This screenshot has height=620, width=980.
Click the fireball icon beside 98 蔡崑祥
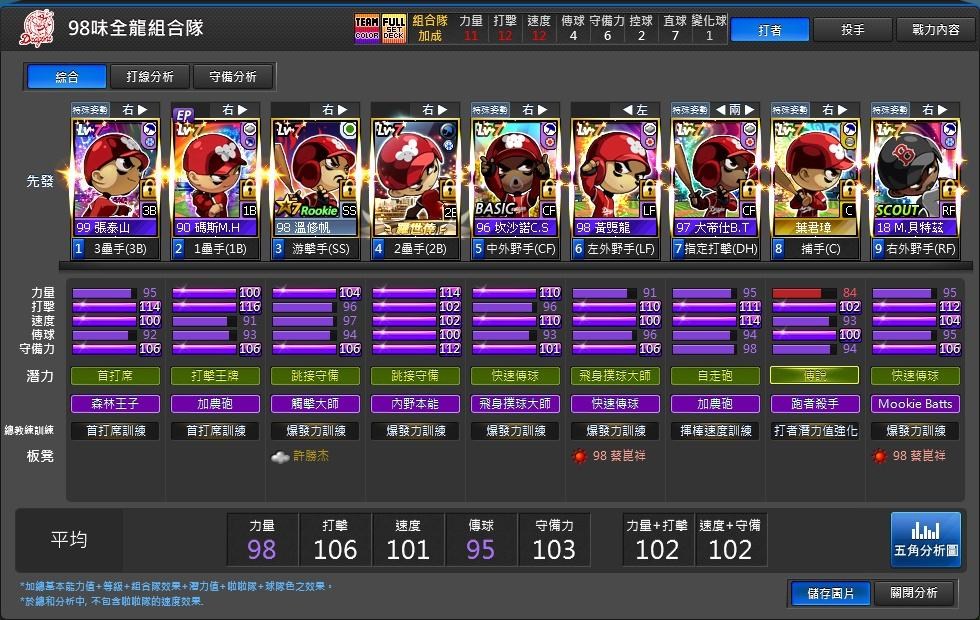[x=579, y=456]
